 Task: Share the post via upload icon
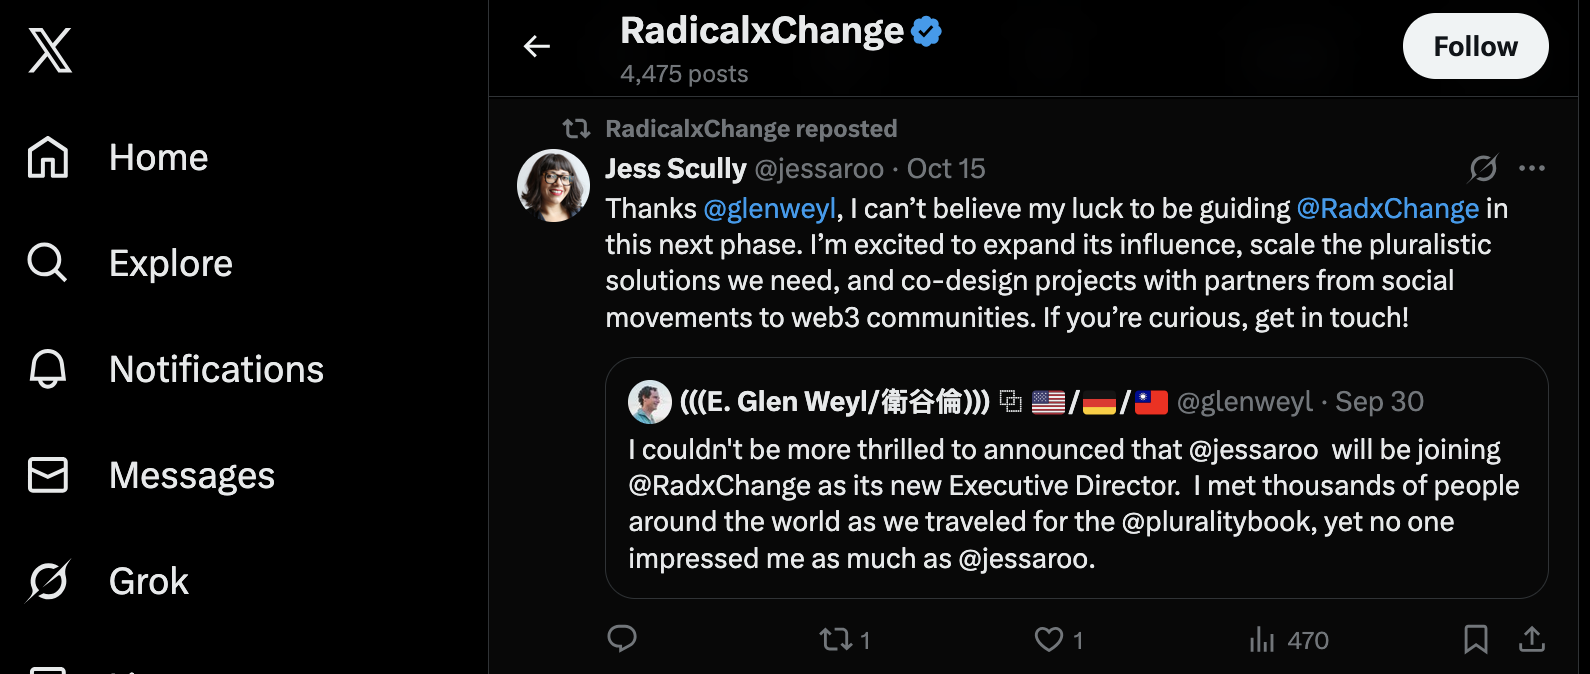(x=1532, y=639)
